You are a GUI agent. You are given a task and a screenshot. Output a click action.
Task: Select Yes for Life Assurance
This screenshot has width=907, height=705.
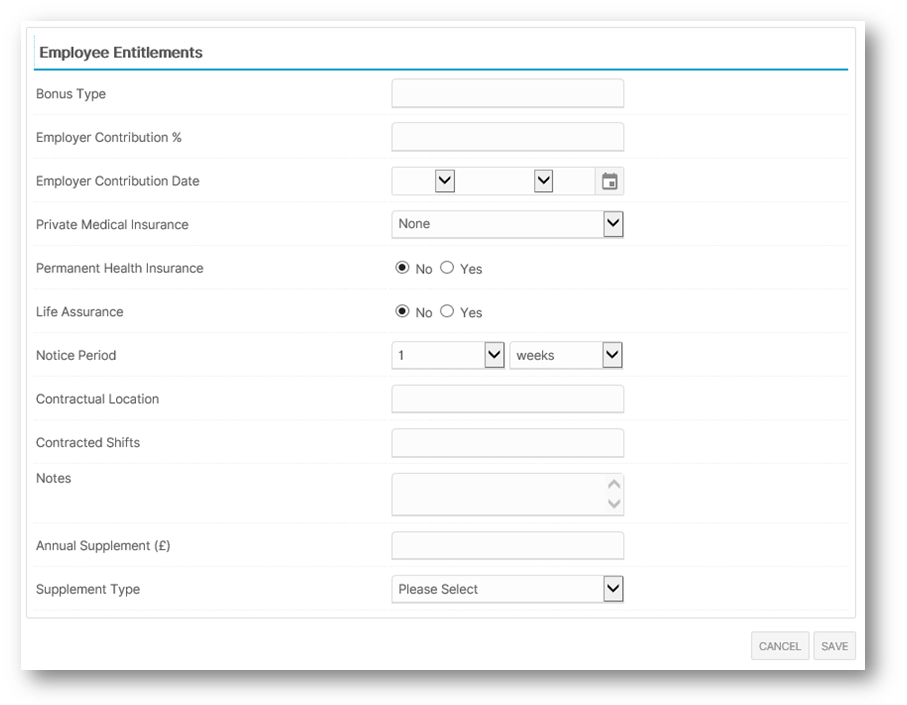pos(447,311)
